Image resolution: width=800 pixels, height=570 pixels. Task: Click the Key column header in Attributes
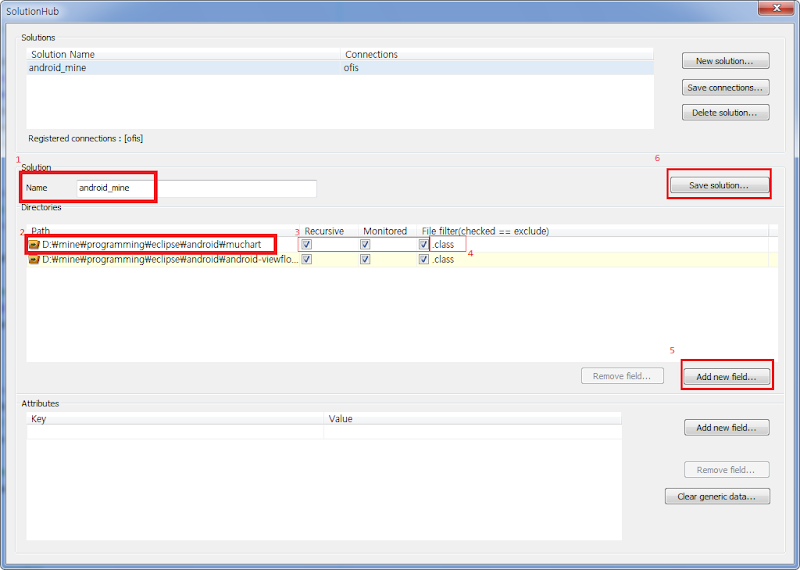pyautogui.click(x=175, y=418)
